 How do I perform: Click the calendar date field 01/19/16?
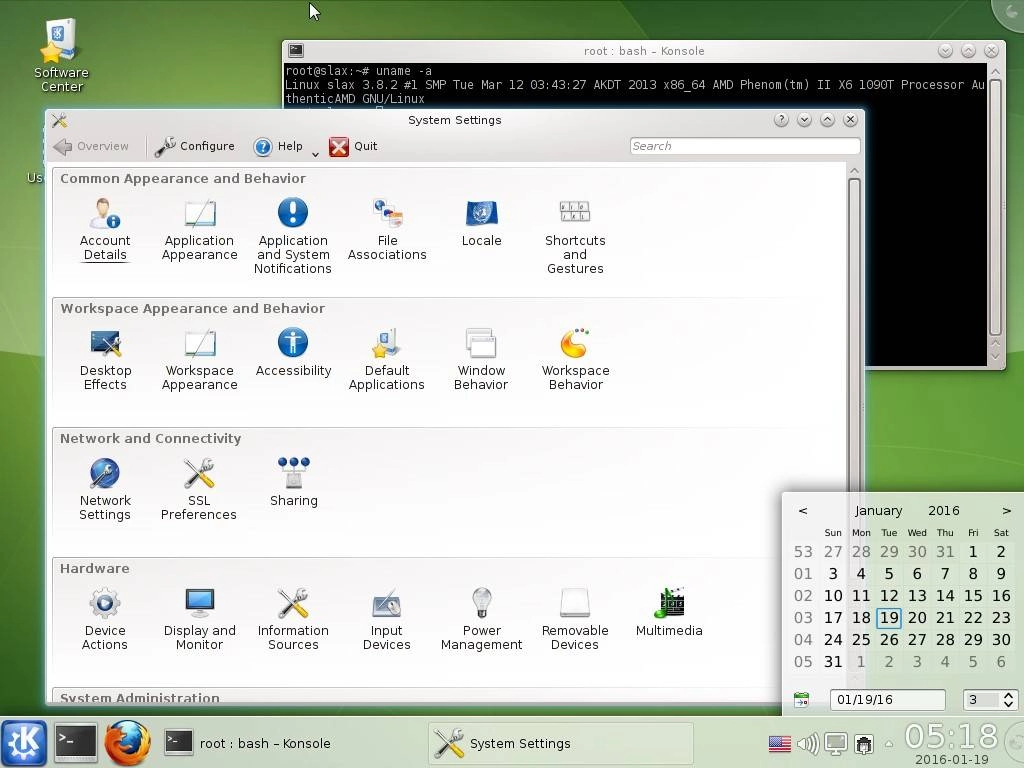tap(888, 699)
